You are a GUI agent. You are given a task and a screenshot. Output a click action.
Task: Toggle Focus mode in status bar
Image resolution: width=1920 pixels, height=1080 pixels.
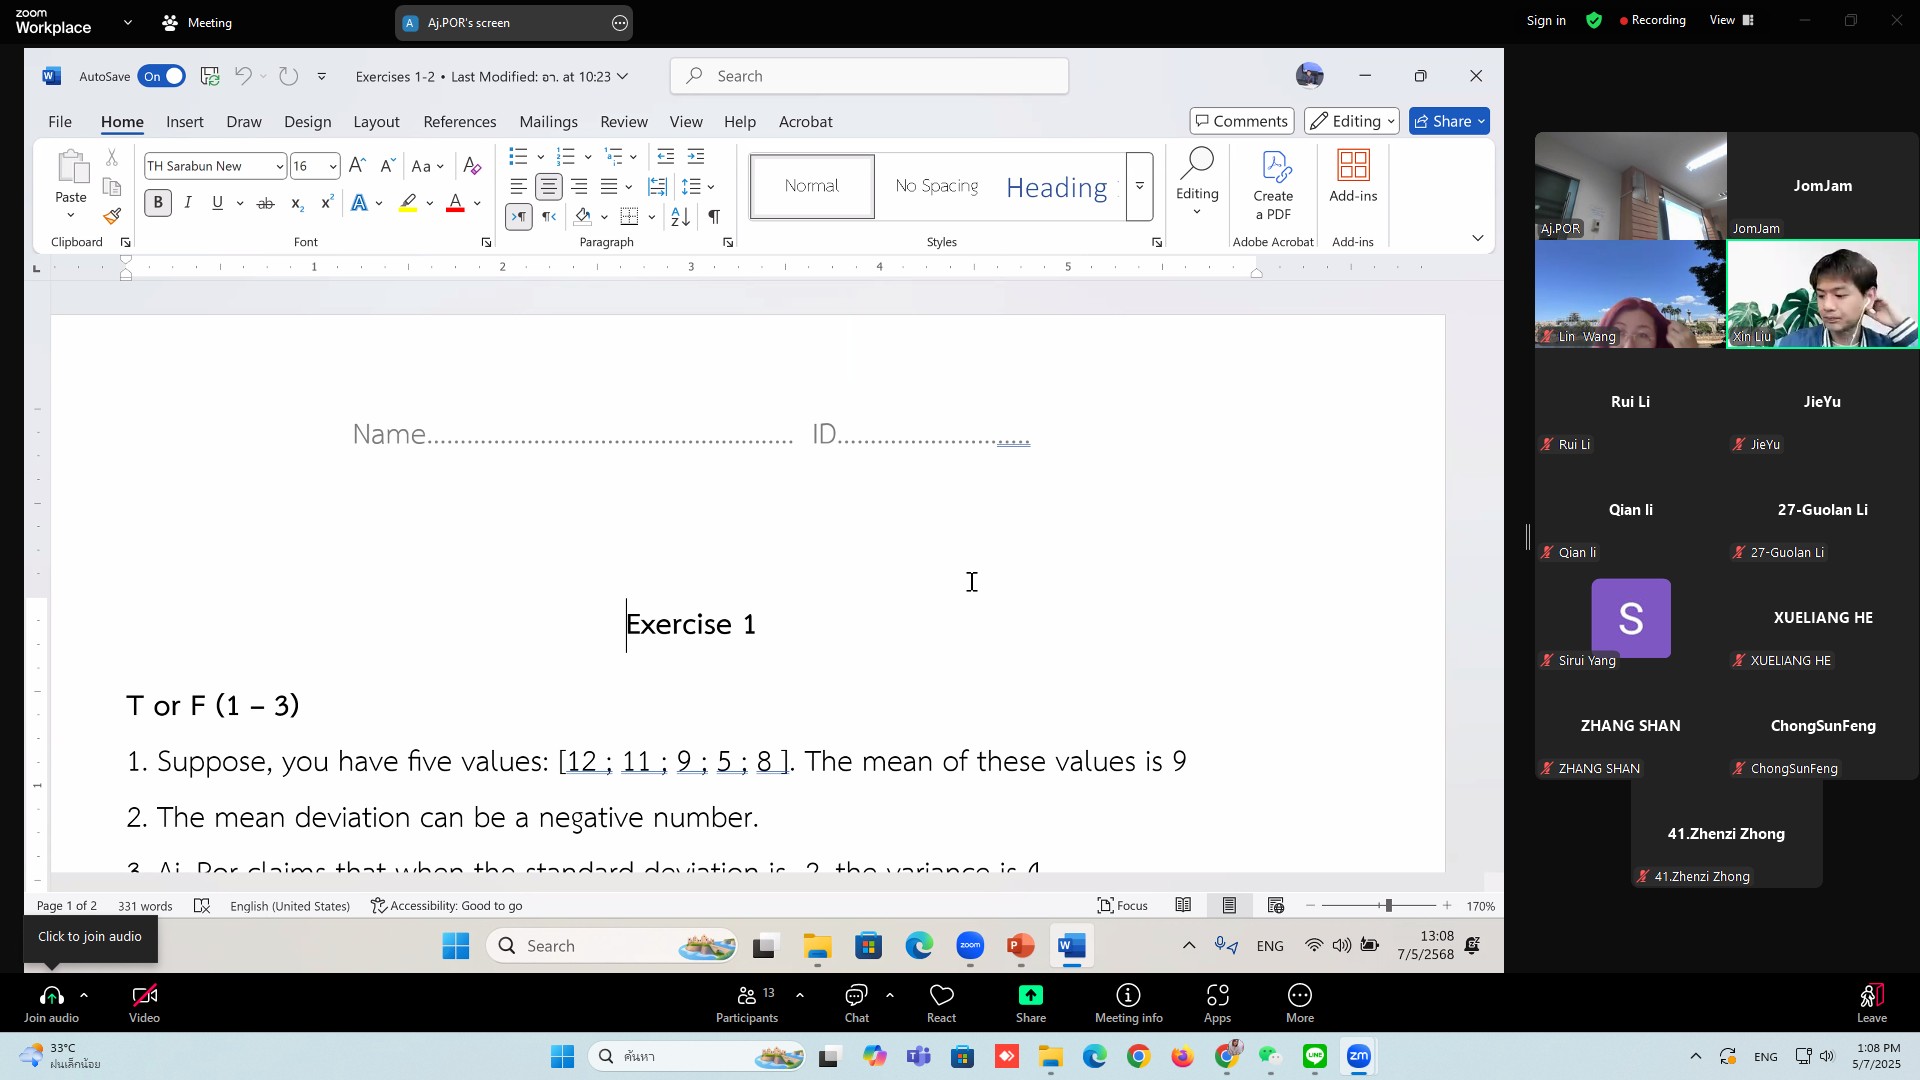pyautogui.click(x=1122, y=905)
